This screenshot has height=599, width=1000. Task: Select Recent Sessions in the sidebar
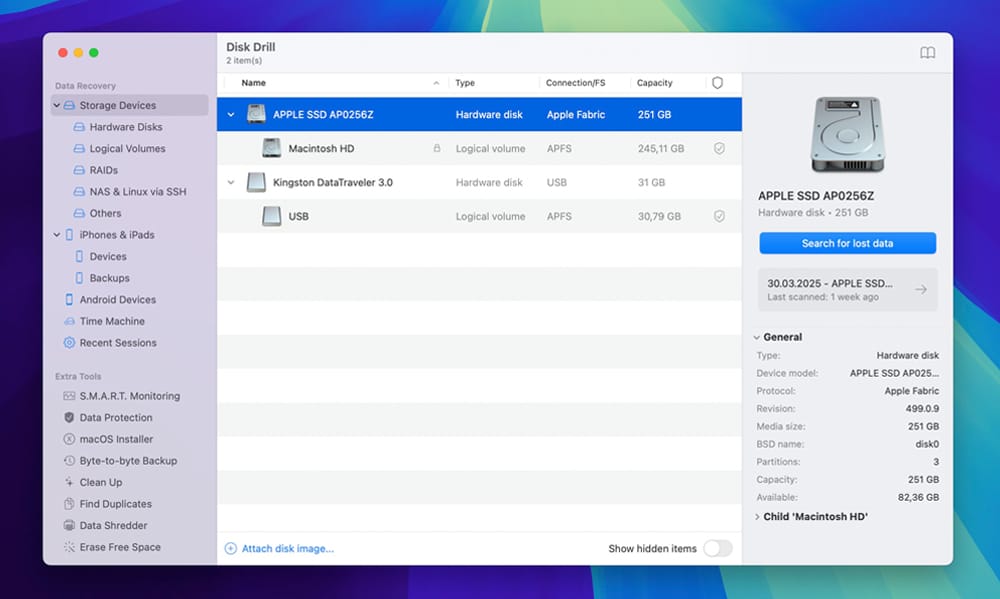click(x=115, y=342)
